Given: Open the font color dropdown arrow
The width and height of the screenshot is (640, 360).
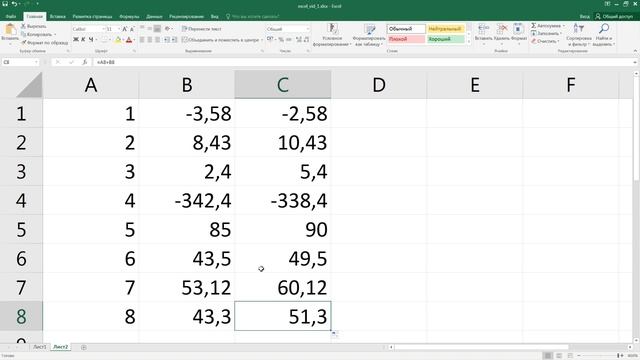Looking at the screenshot, I should click(x=134, y=40).
